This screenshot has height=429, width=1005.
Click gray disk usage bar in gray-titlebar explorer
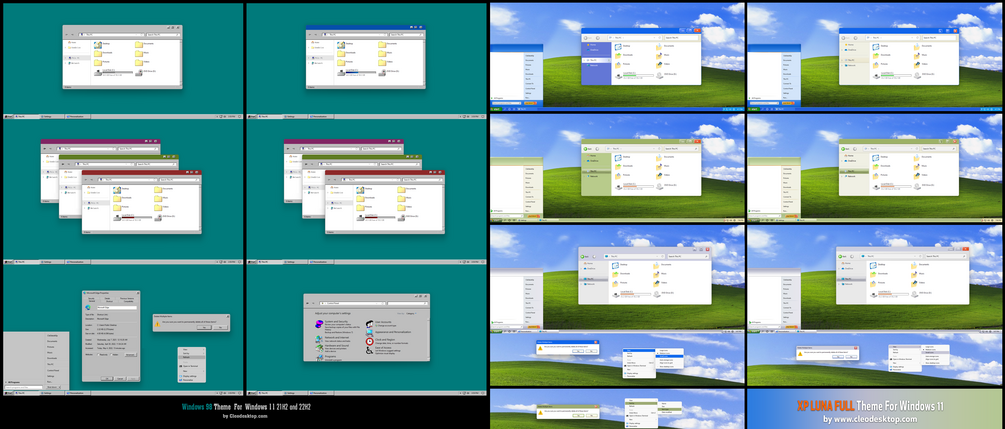click(118, 72)
